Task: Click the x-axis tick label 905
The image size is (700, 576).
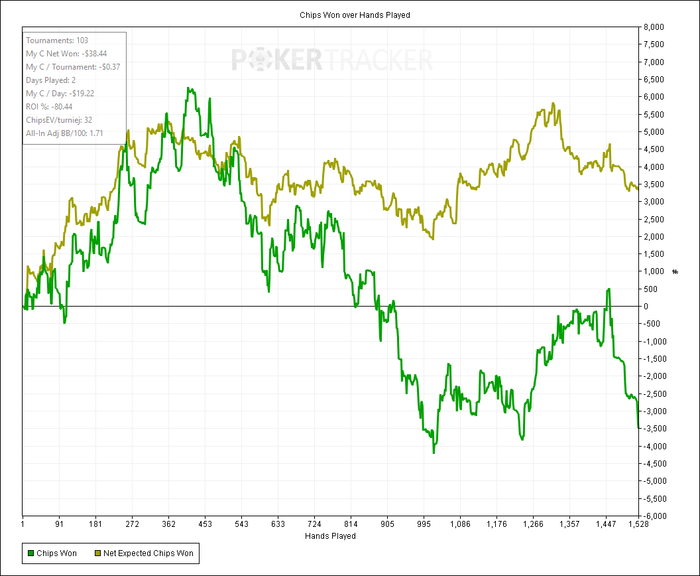Action: [x=388, y=524]
